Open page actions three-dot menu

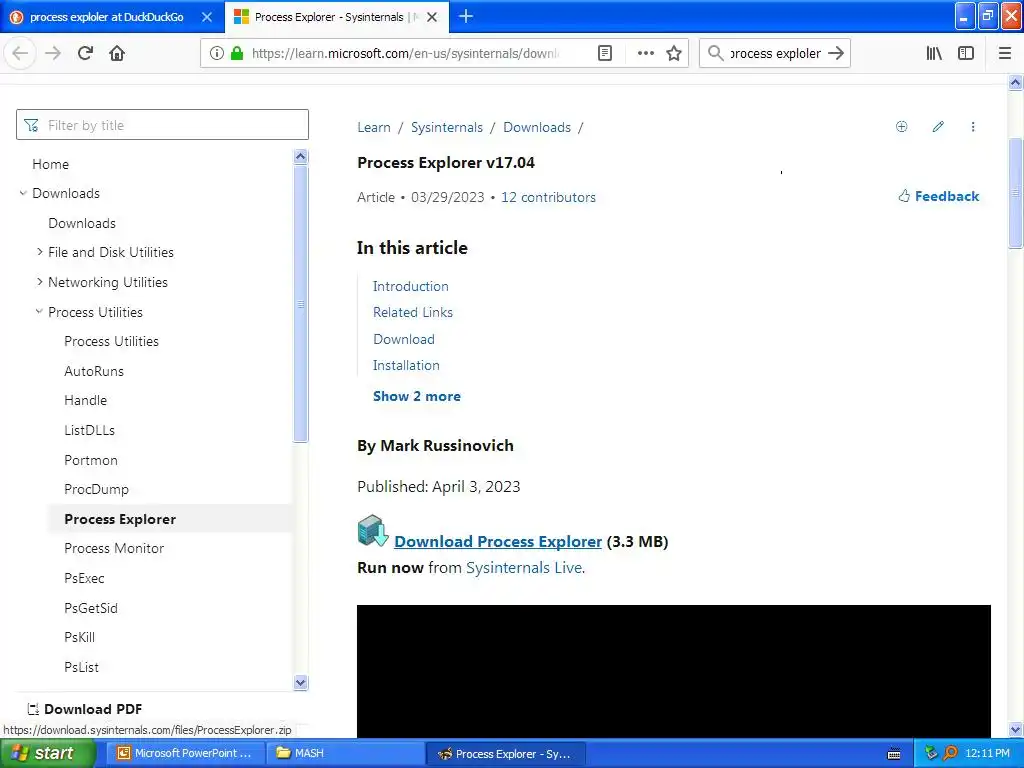click(645, 53)
